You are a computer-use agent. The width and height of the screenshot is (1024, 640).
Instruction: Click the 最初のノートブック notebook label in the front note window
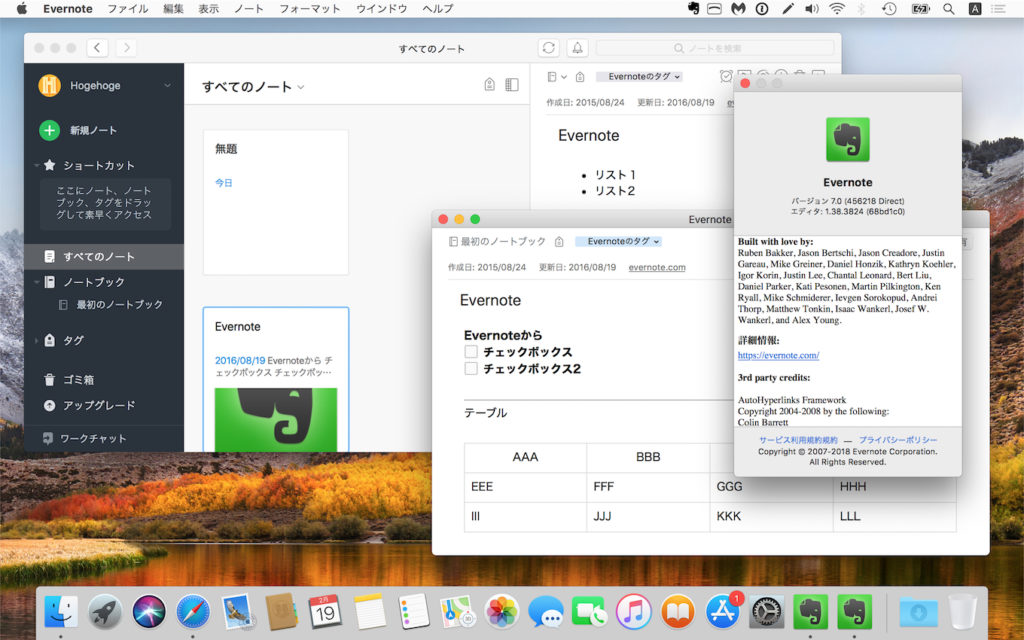503,242
